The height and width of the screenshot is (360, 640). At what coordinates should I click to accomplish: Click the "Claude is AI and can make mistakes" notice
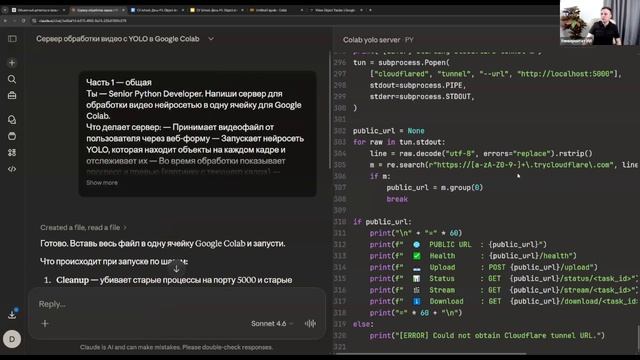tap(176, 347)
